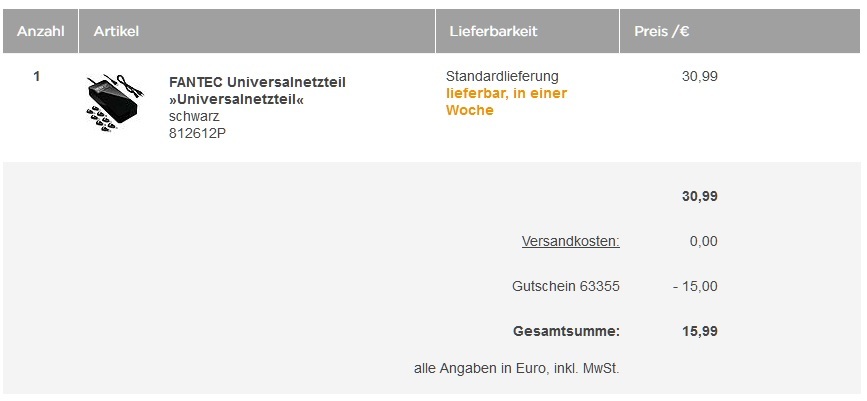Click the voucher discount amount - 15,00
This screenshot has width=867, height=401.
tap(695, 286)
